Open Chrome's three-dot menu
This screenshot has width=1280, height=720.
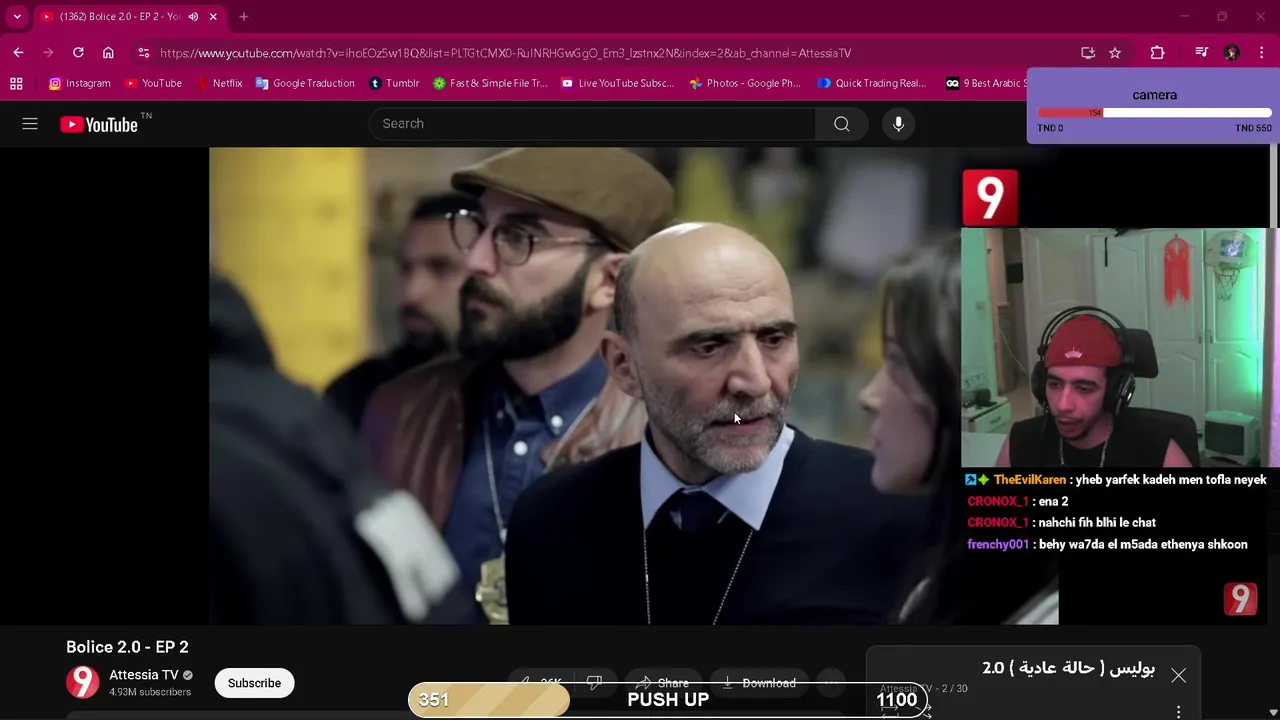1263,53
